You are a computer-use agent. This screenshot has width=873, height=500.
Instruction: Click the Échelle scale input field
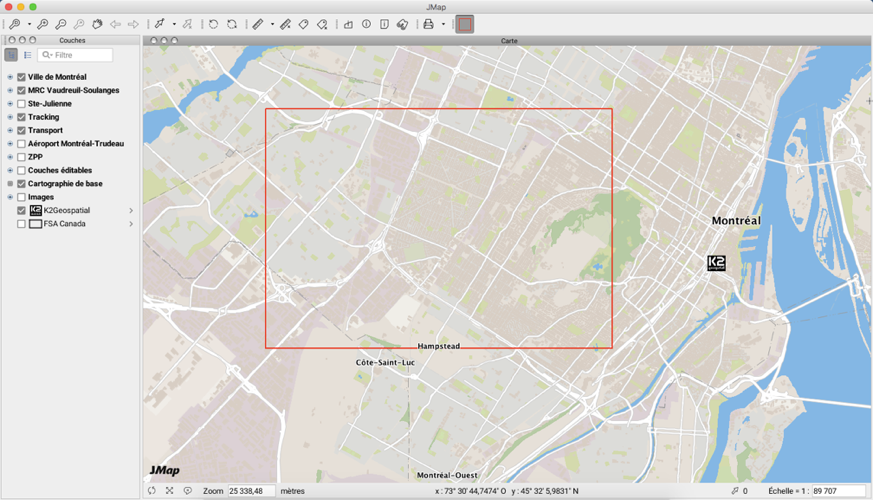[838, 491]
